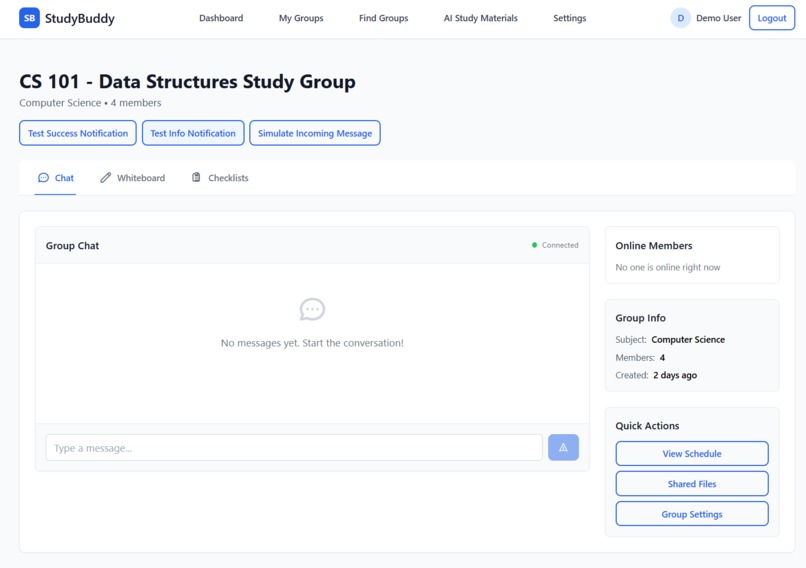The width and height of the screenshot is (806, 568).
Task: Trigger Test Info Notification
Action: coord(193,133)
